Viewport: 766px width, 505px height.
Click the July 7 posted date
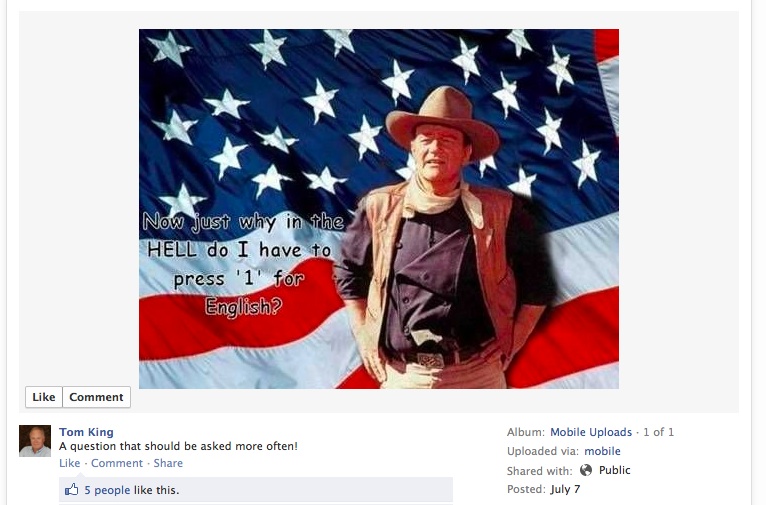click(x=565, y=489)
